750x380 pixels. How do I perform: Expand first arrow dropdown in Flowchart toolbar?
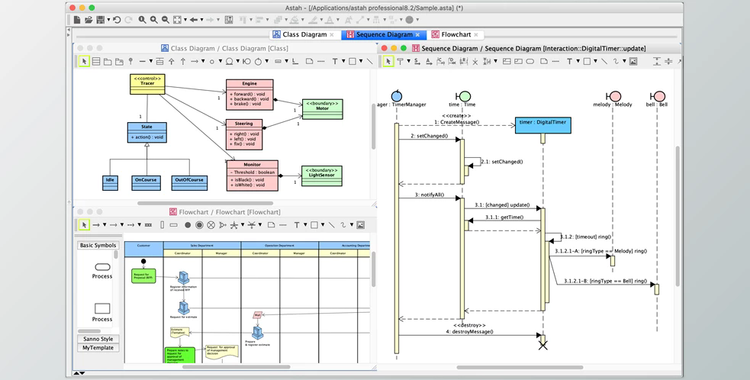coord(104,224)
